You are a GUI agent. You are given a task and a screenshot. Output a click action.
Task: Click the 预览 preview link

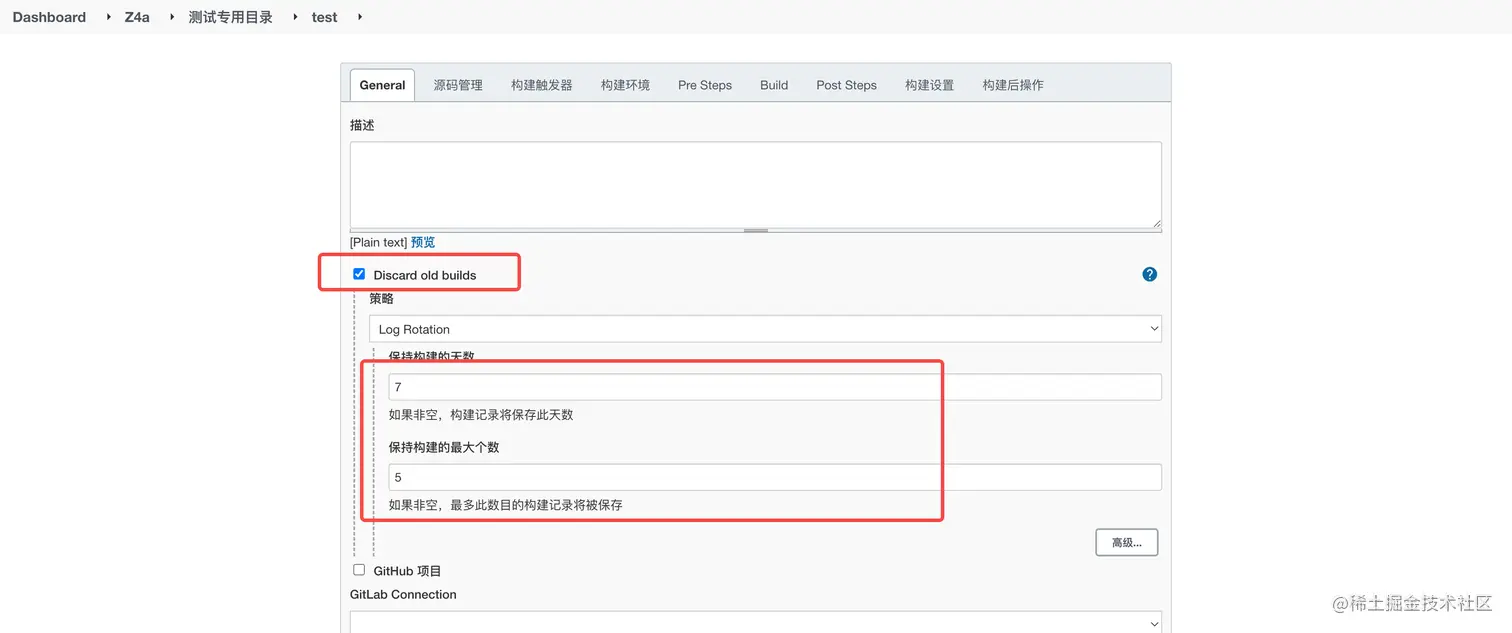click(423, 242)
